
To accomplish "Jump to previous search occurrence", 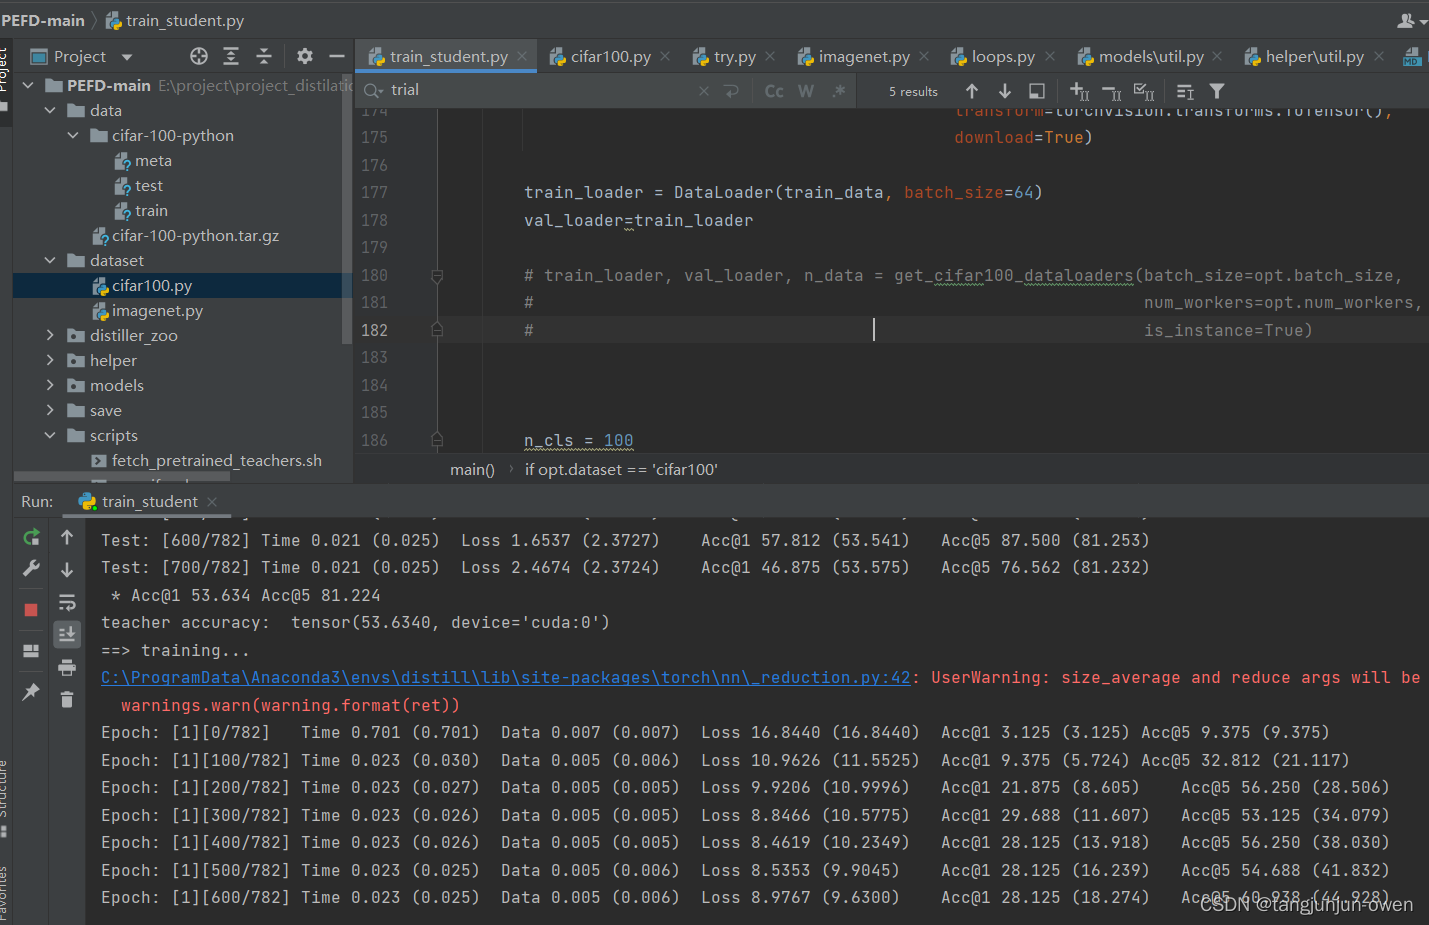I will click(x=972, y=91).
